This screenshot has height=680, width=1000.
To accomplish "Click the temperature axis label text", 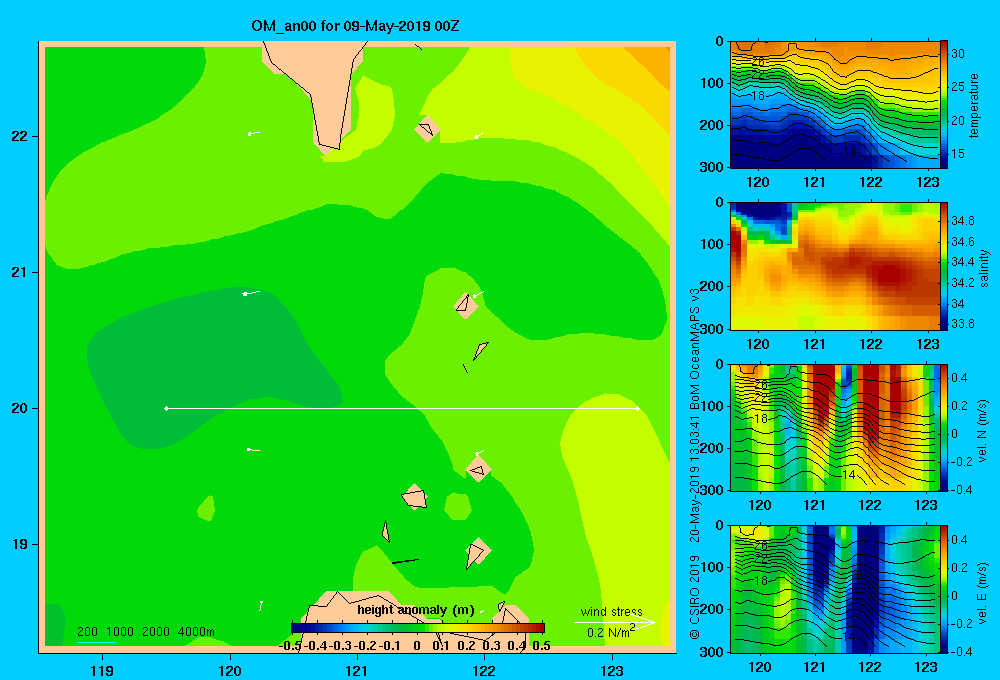I will click(974, 105).
